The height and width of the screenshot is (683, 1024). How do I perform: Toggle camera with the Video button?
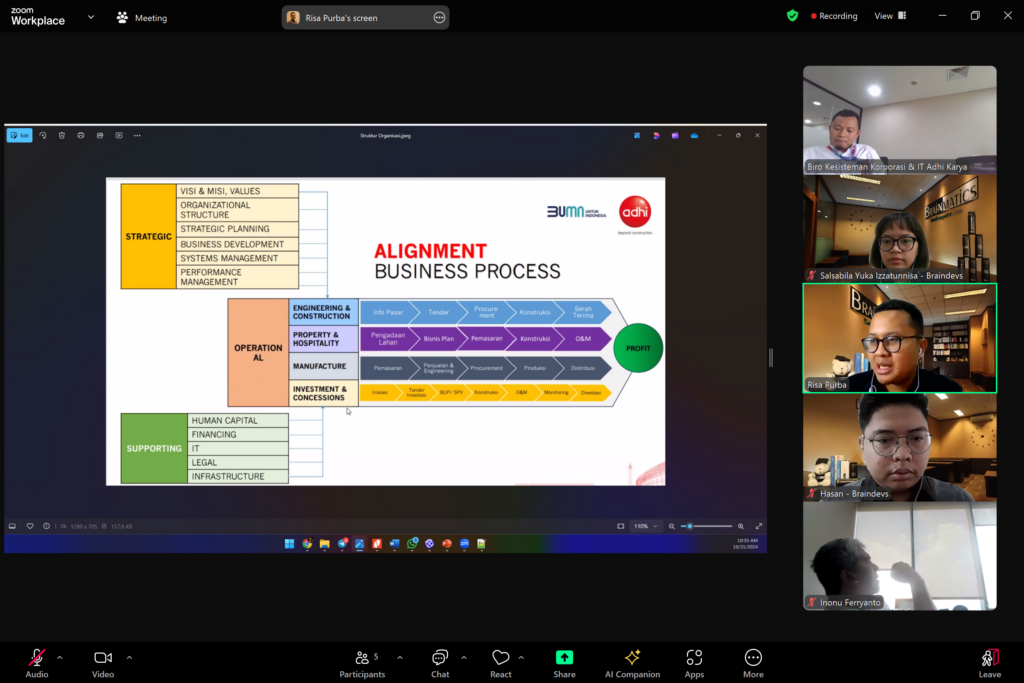click(x=102, y=662)
